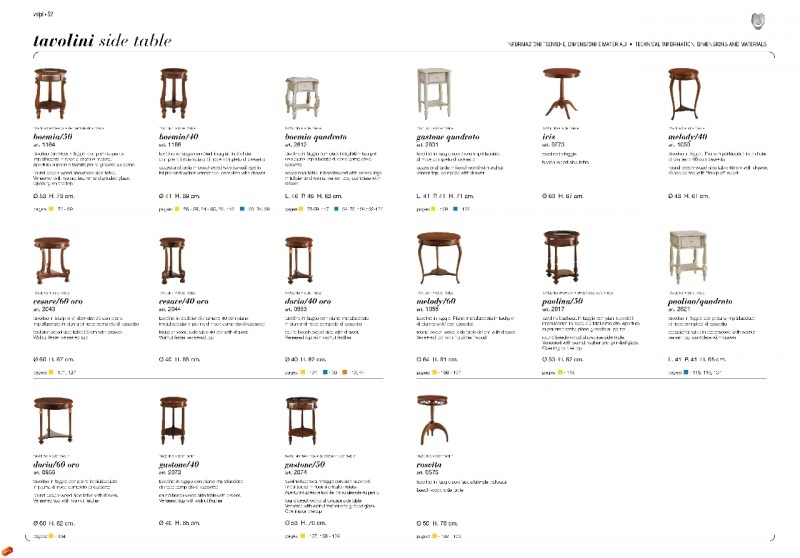Click the red icon in bottom-left corner
Image resolution: width=800 pixels, height=558 pixels.
[7, 551]
